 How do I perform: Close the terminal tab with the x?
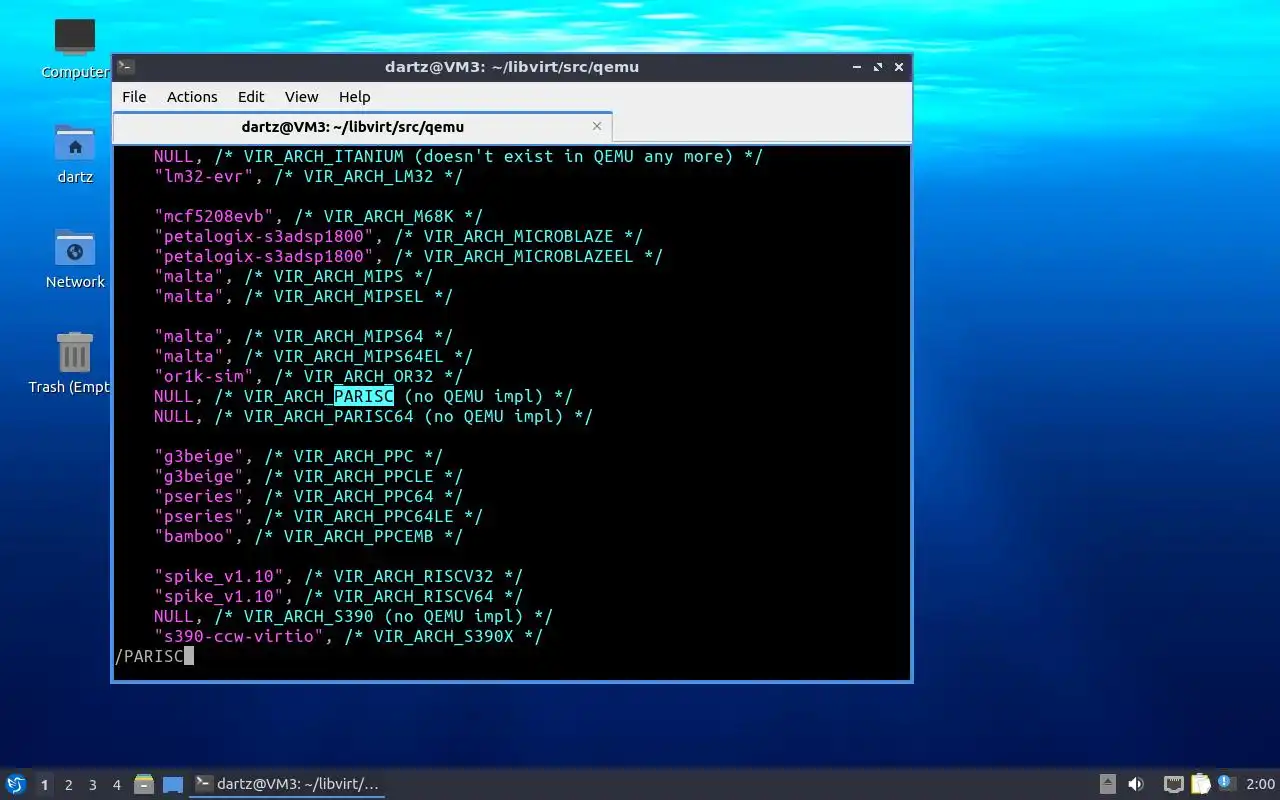pos(597,126)
